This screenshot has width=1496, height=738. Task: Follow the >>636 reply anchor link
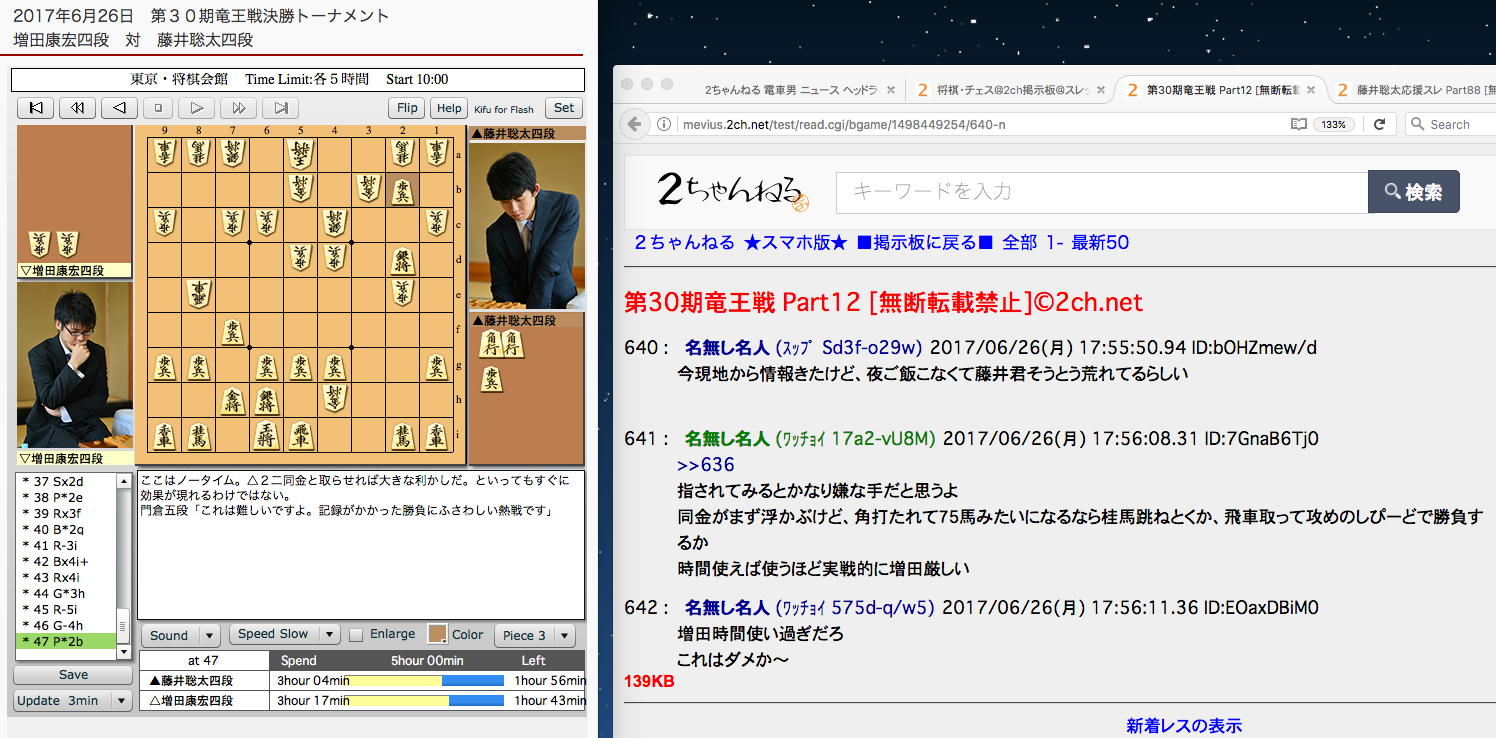pos(706,464)
